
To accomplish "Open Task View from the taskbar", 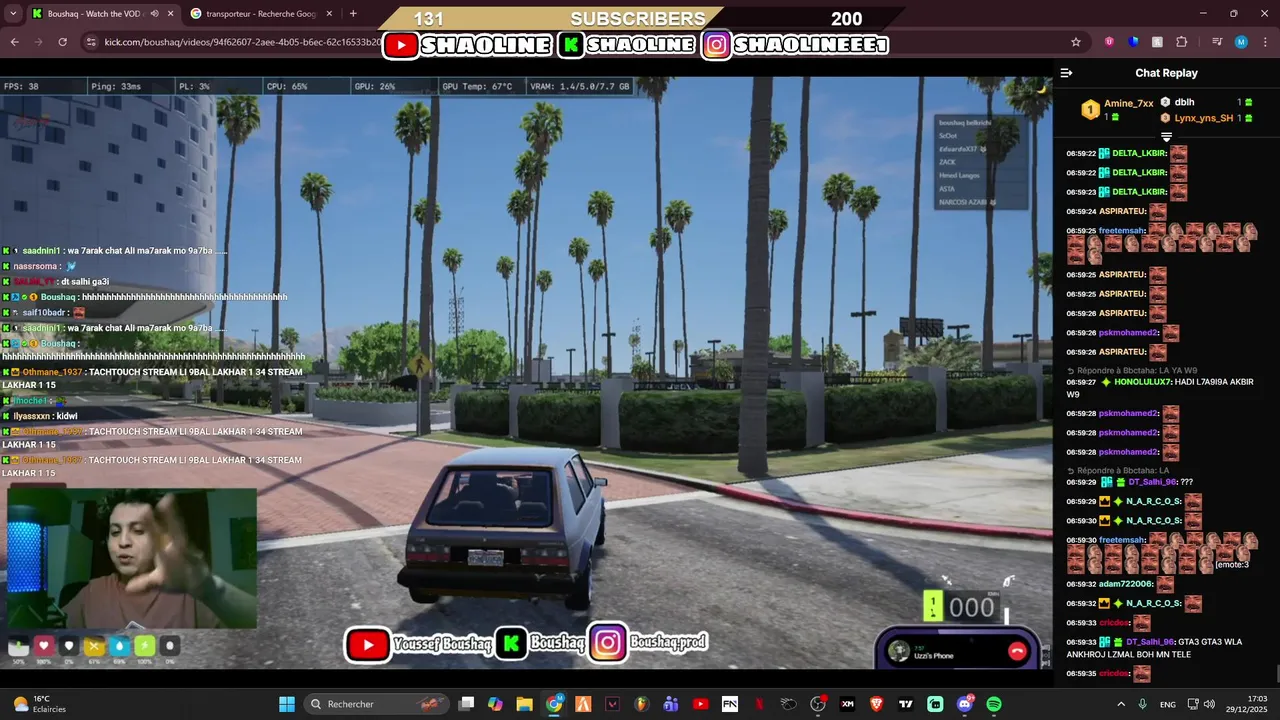I will tap(468, 704).
